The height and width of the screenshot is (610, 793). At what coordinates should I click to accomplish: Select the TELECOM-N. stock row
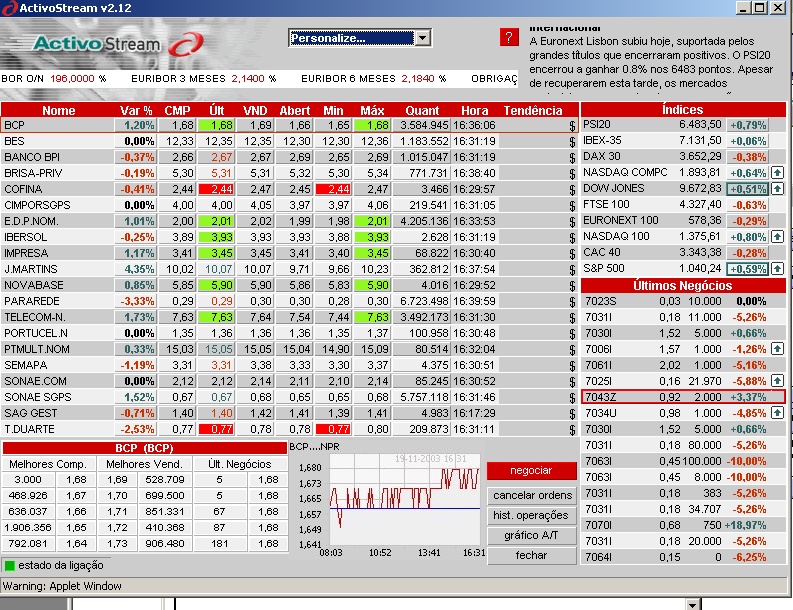point(289,317)
